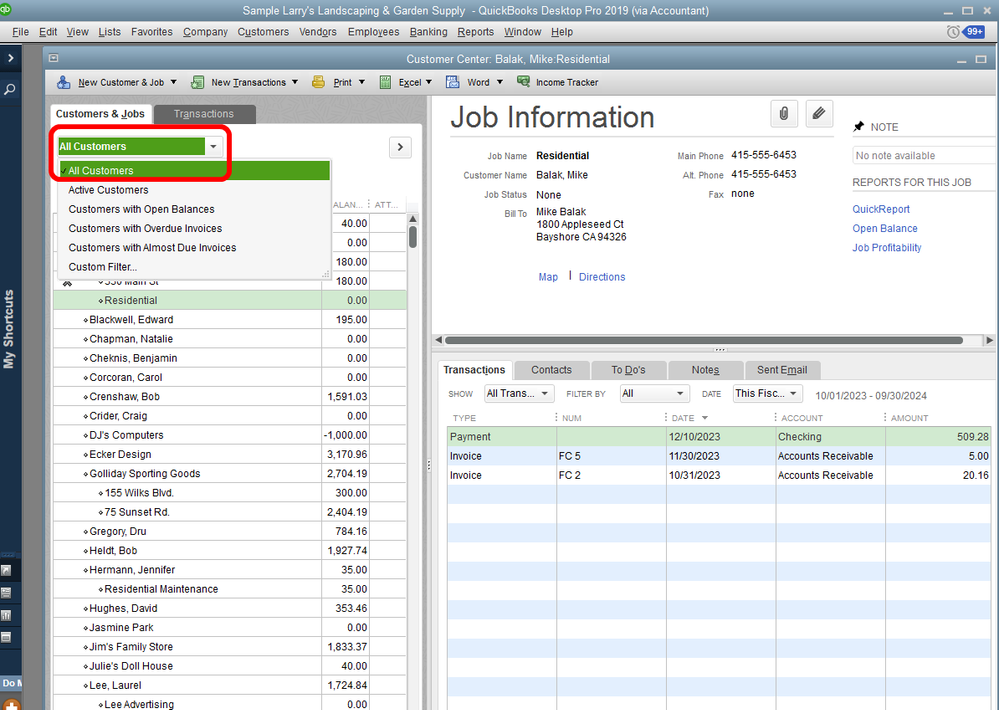The image size is (999, 710).
Task: Switch to the Sent Email tab
Action: (782, 370)
